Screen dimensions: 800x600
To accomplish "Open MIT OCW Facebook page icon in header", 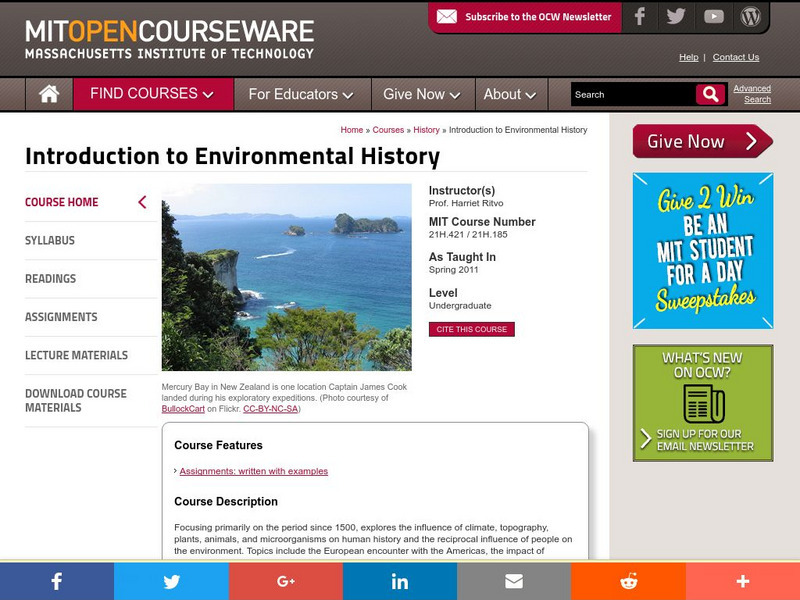I will [x=640, y=17].
